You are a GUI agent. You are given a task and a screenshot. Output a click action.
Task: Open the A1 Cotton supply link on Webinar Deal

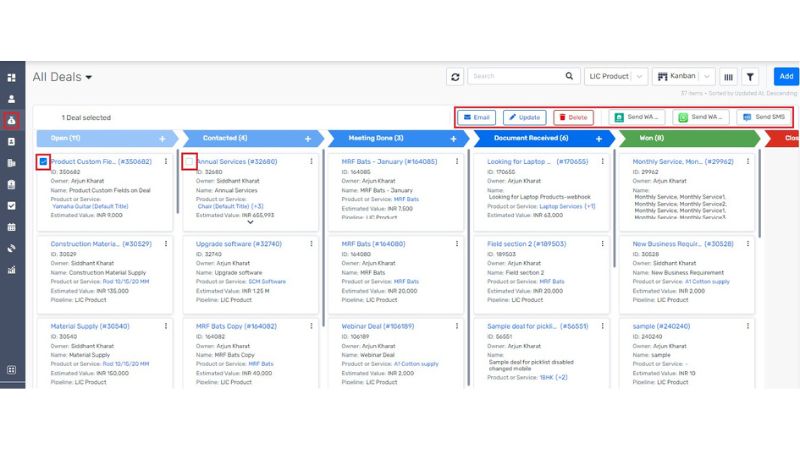coord(416,364)
